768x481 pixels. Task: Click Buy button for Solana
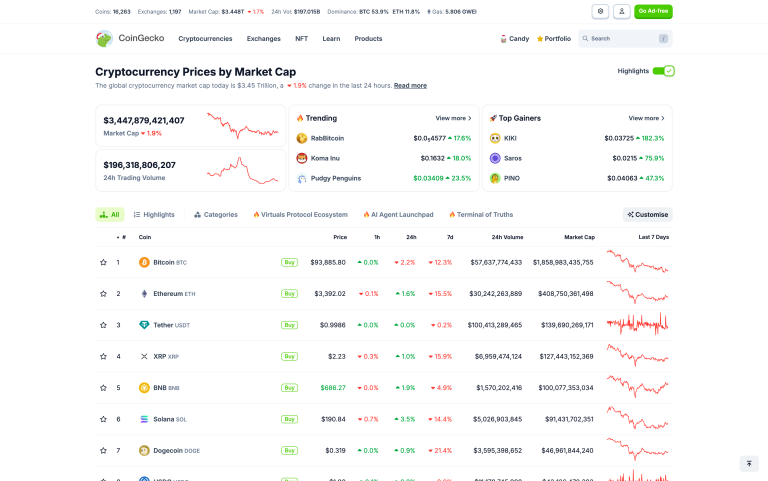(289, 419)
